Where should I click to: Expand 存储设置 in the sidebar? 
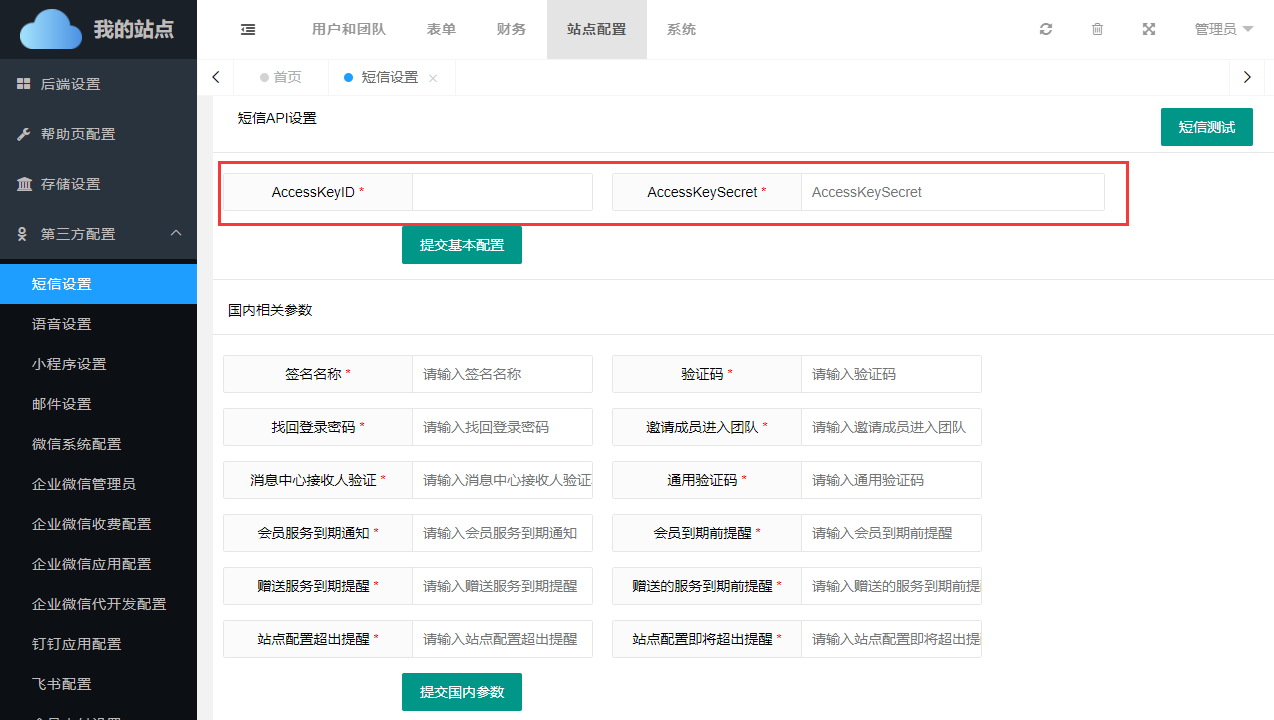coord(70,184)
